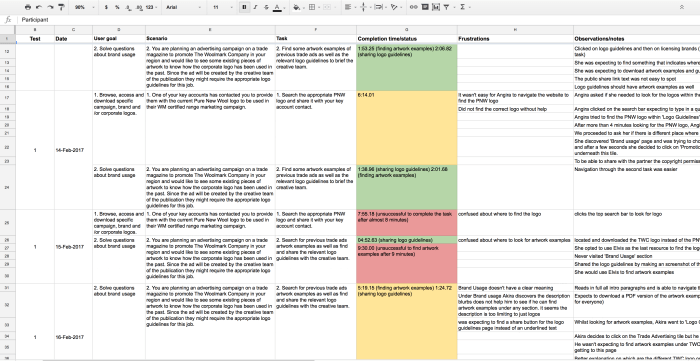Insert a link with chain icon
Viewport: 700px width, 361px height.
point(414,7)
